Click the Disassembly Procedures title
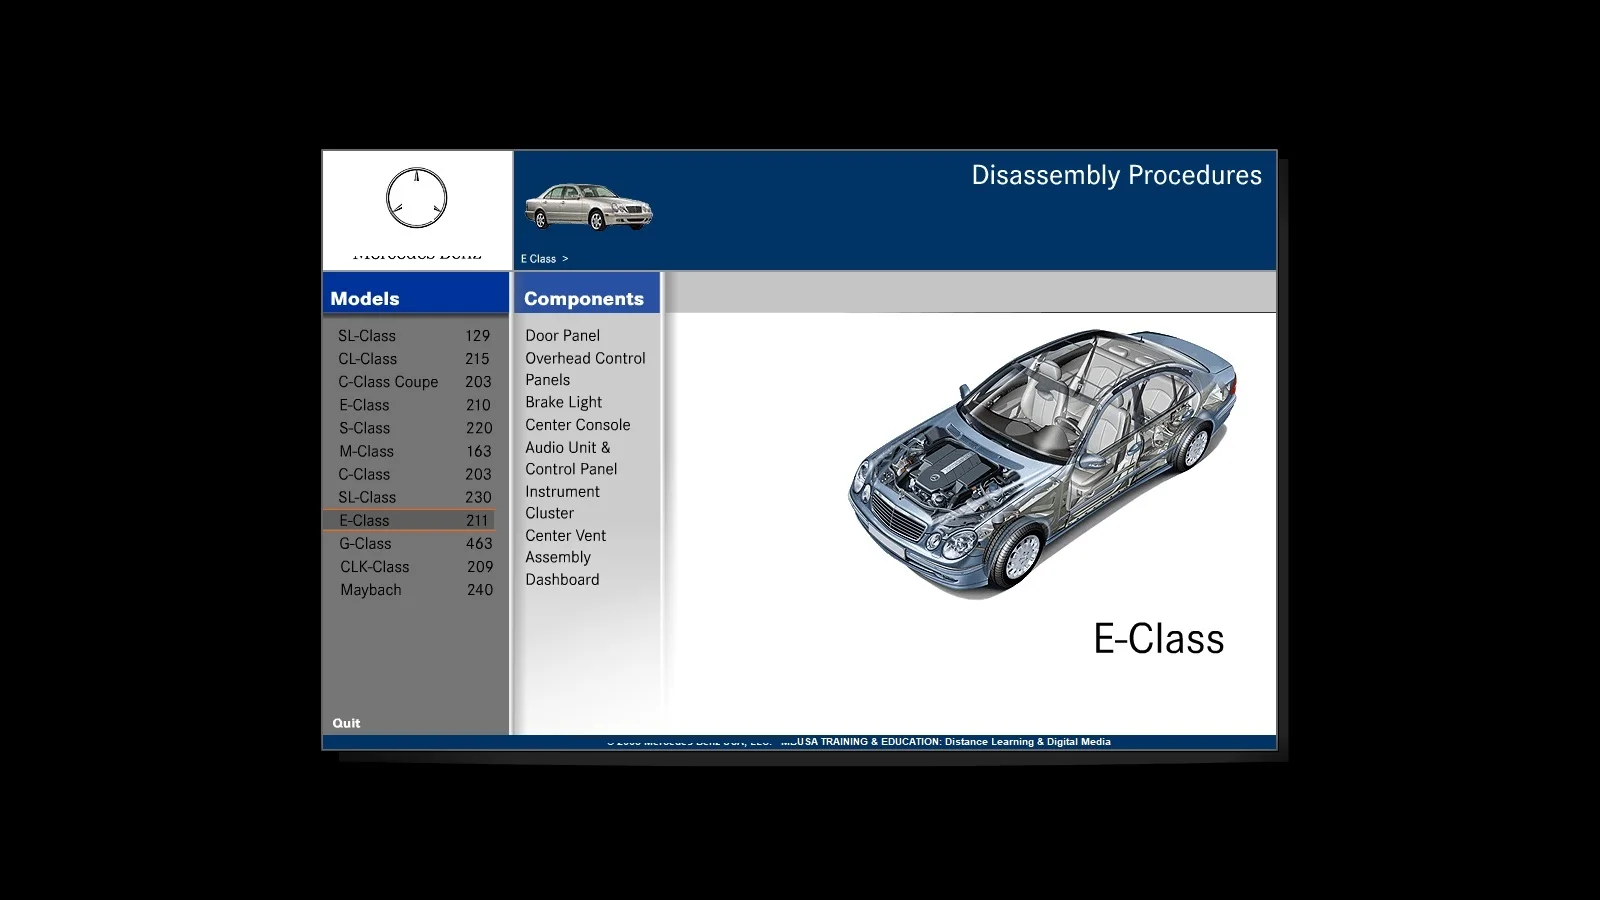1600x900 pixels. click(x=1116, y=176)
